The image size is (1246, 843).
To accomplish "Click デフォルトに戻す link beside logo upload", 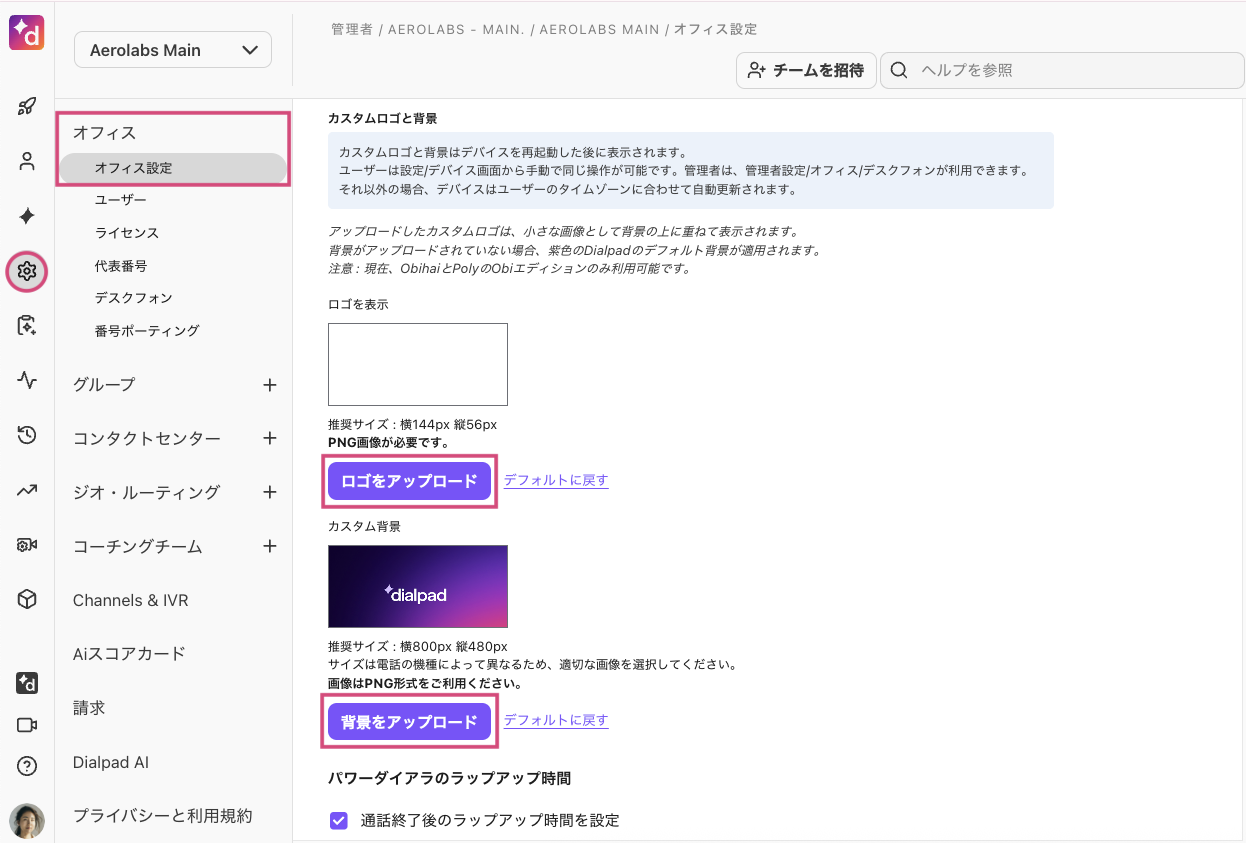I will pyautogui.click(x=556, y=480).
